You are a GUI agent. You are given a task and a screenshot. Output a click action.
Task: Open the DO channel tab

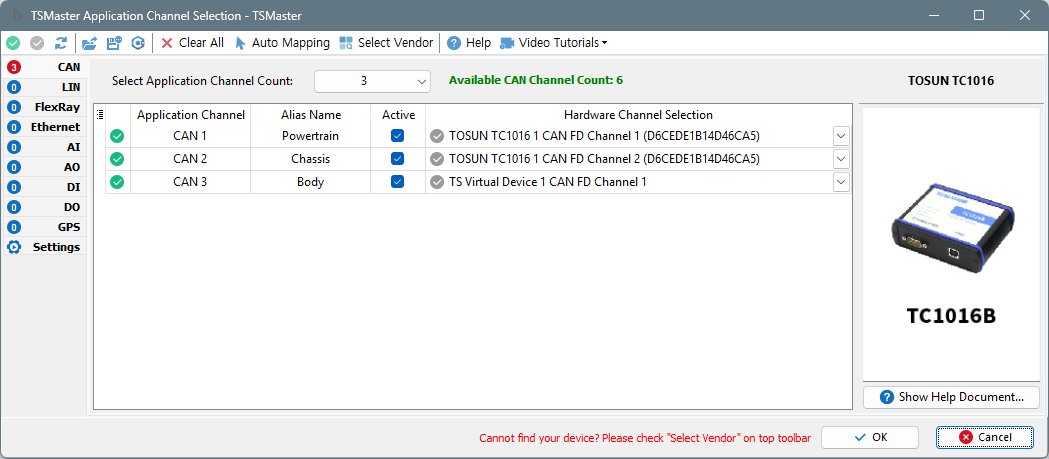[44, 207]
